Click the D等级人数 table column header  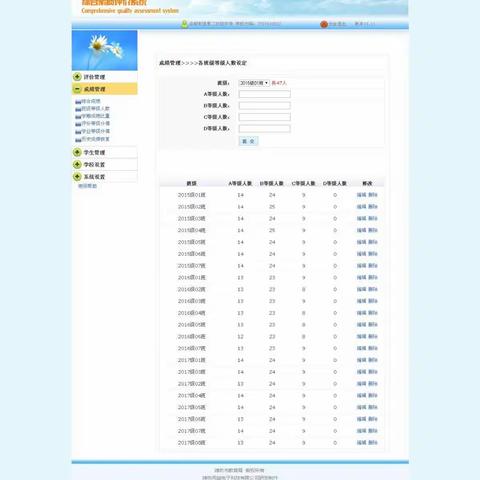point(335,183)
